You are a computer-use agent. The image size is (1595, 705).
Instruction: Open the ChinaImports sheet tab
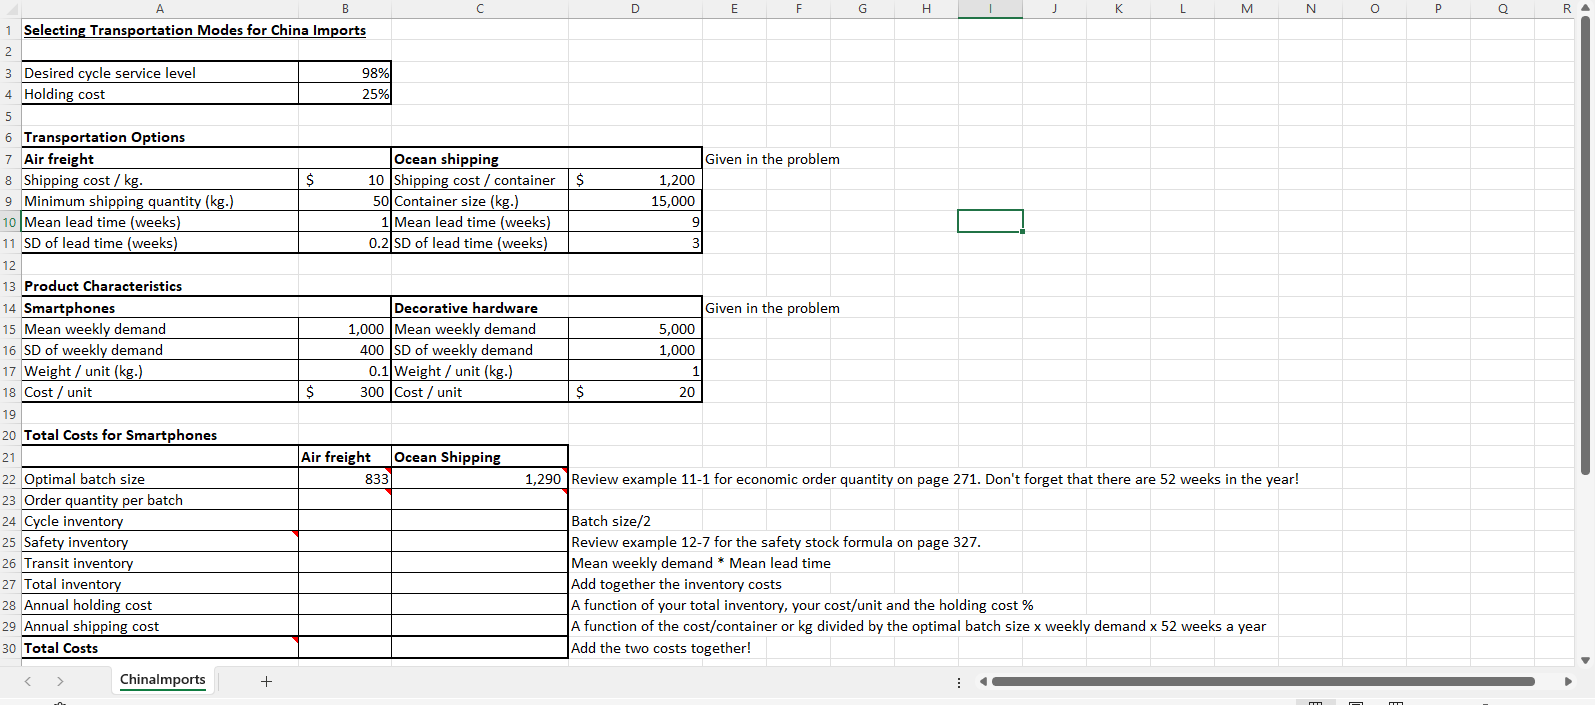(x=162, y=680)
